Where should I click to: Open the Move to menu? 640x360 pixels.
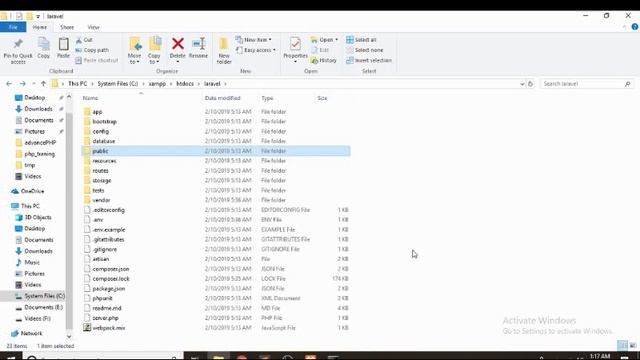[x=134, y=51]
